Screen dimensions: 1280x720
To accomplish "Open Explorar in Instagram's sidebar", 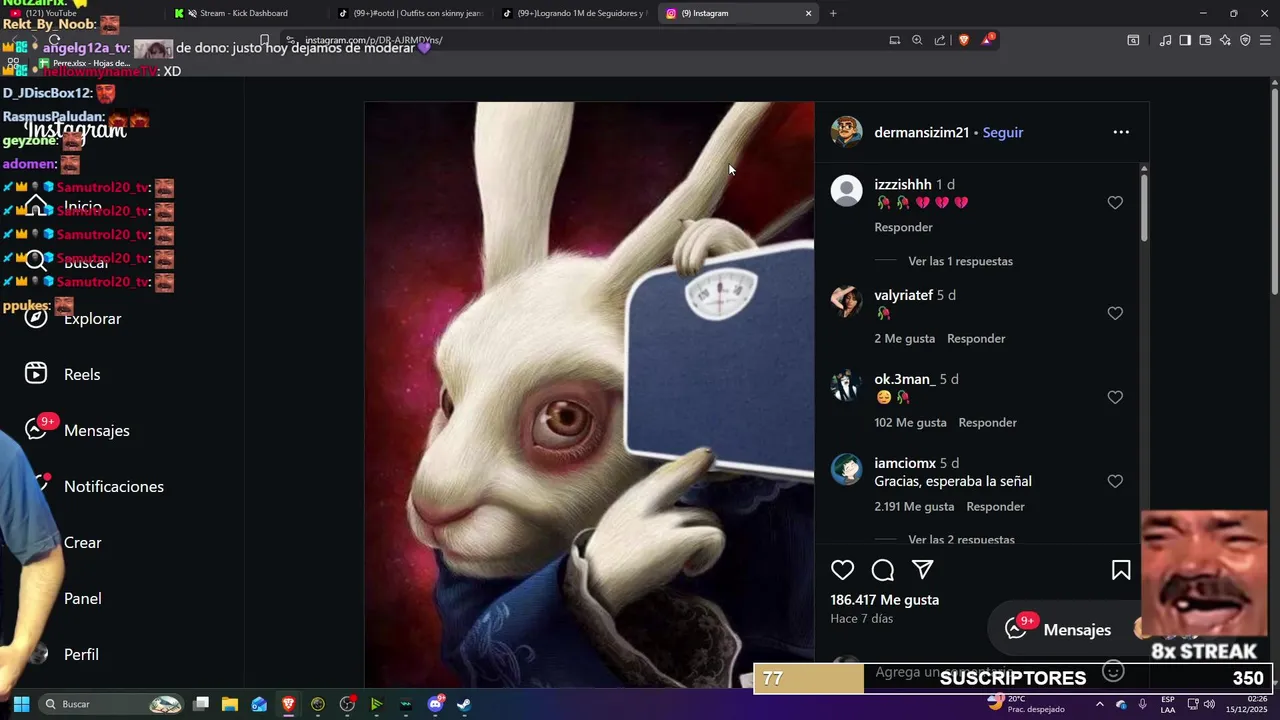I will pos(92,318).
